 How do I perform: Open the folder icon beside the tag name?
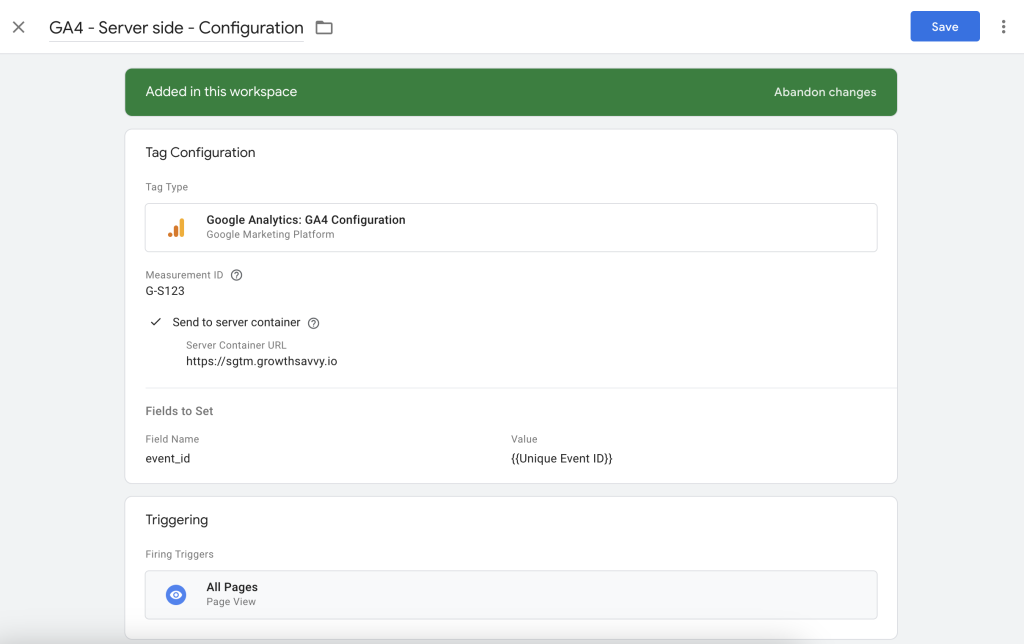(x=324, y=27)
